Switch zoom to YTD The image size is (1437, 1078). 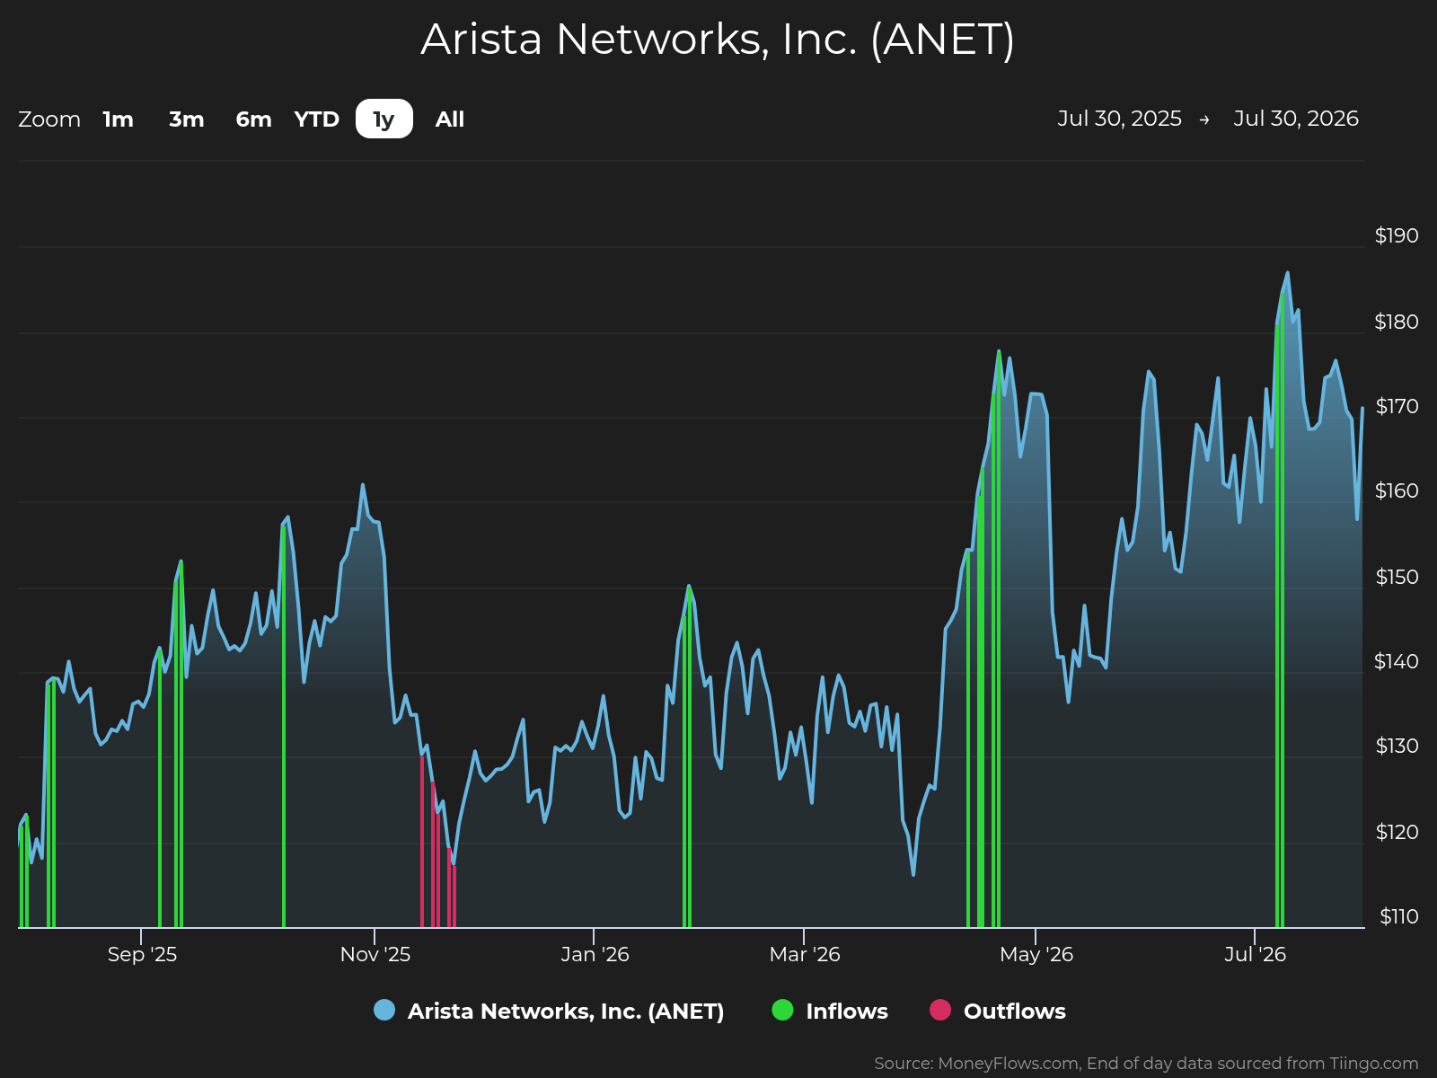[x=317, y=119]
